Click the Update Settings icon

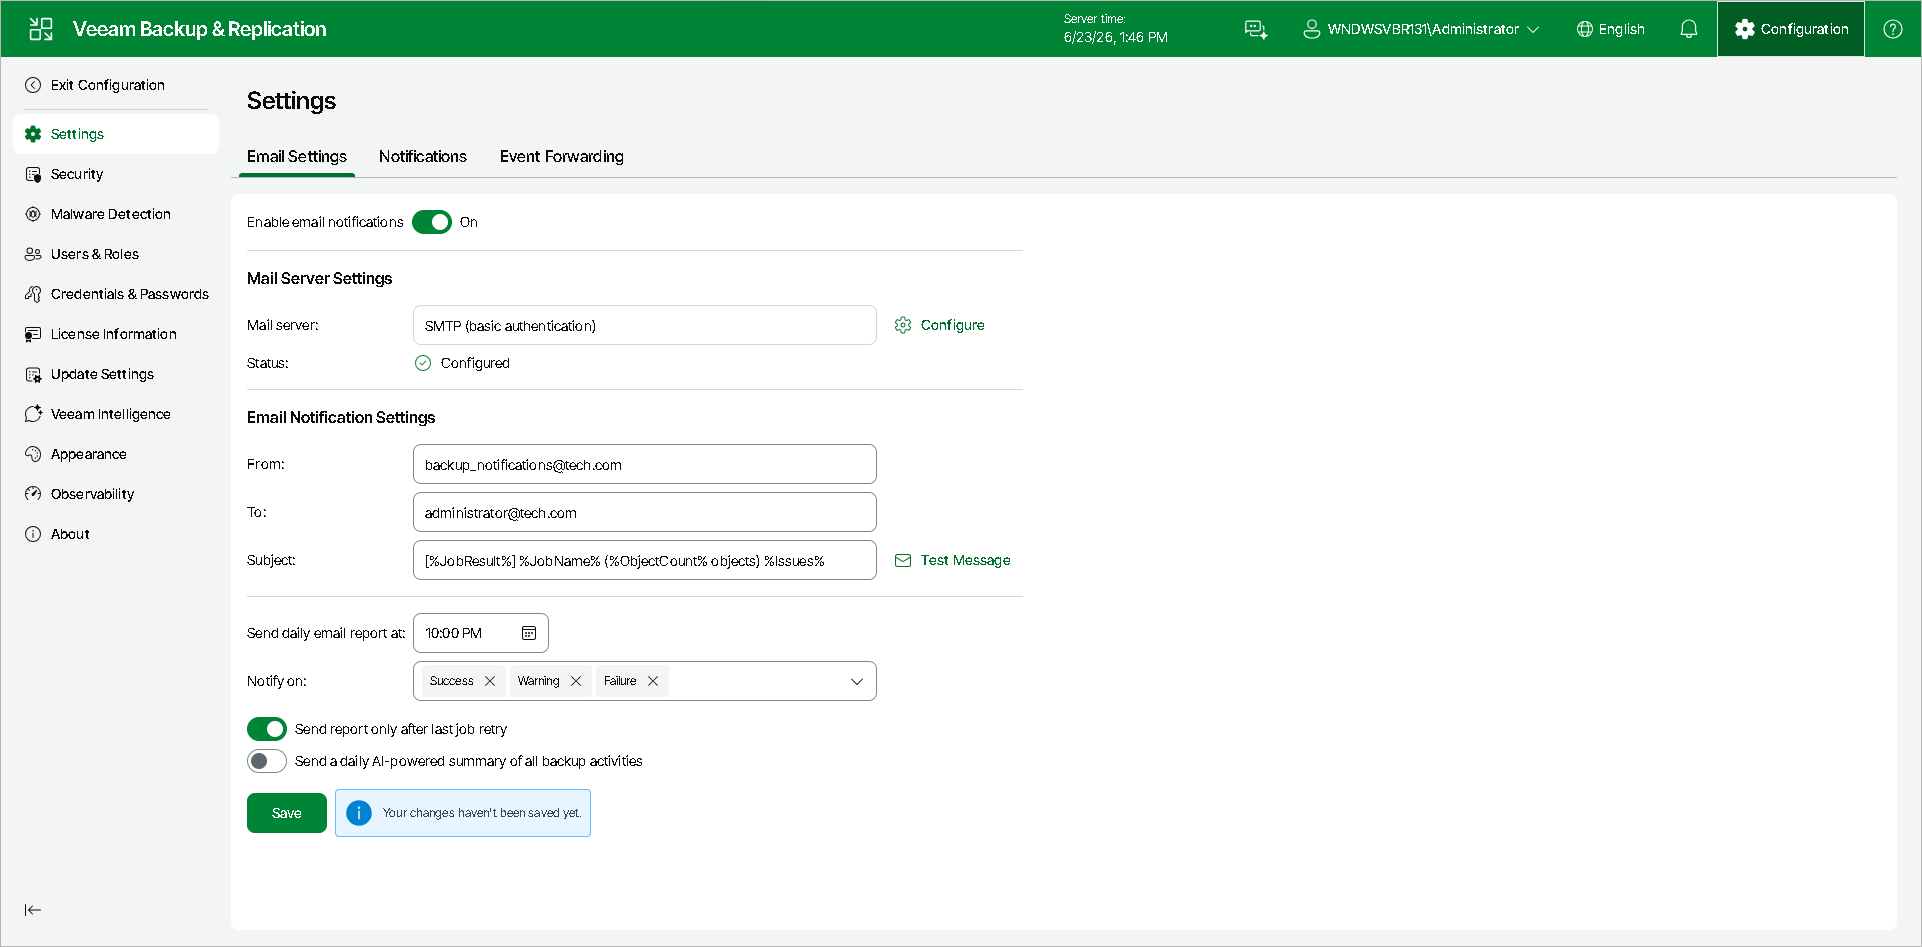33,374
